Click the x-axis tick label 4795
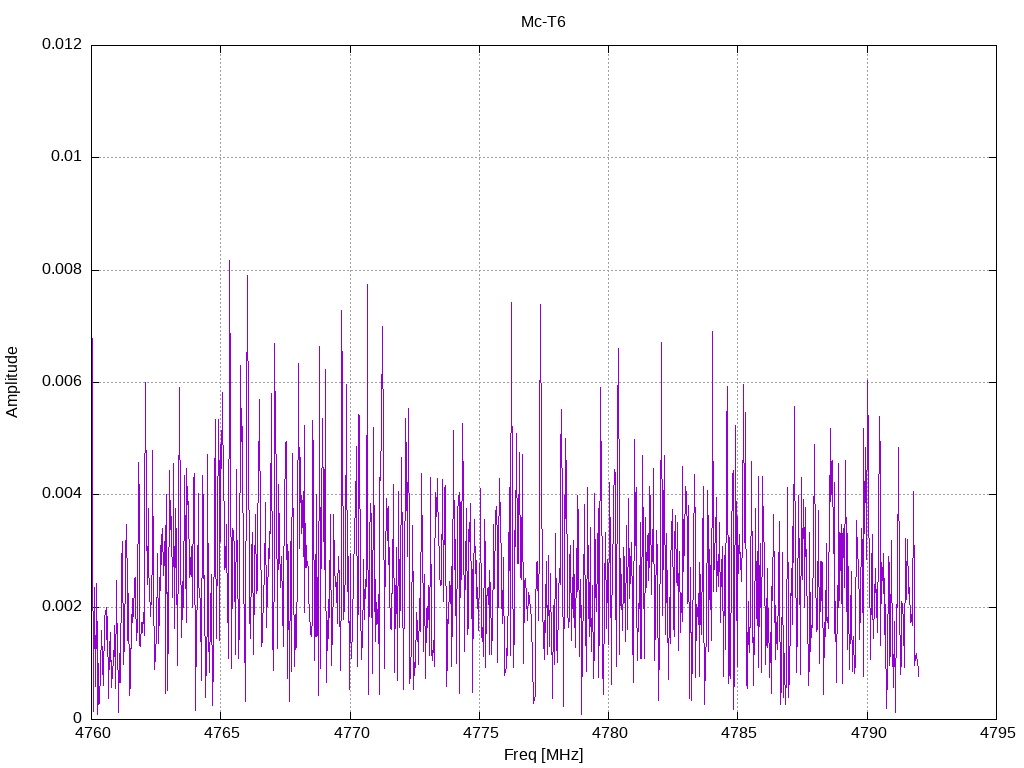This screenshot has width=1024, height=768. (997, 733)
